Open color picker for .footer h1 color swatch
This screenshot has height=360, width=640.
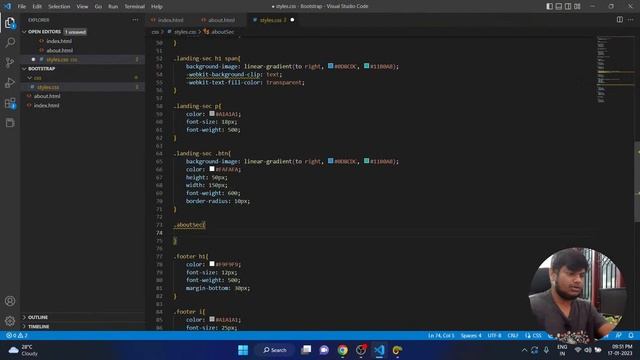[x=212, y=264]
